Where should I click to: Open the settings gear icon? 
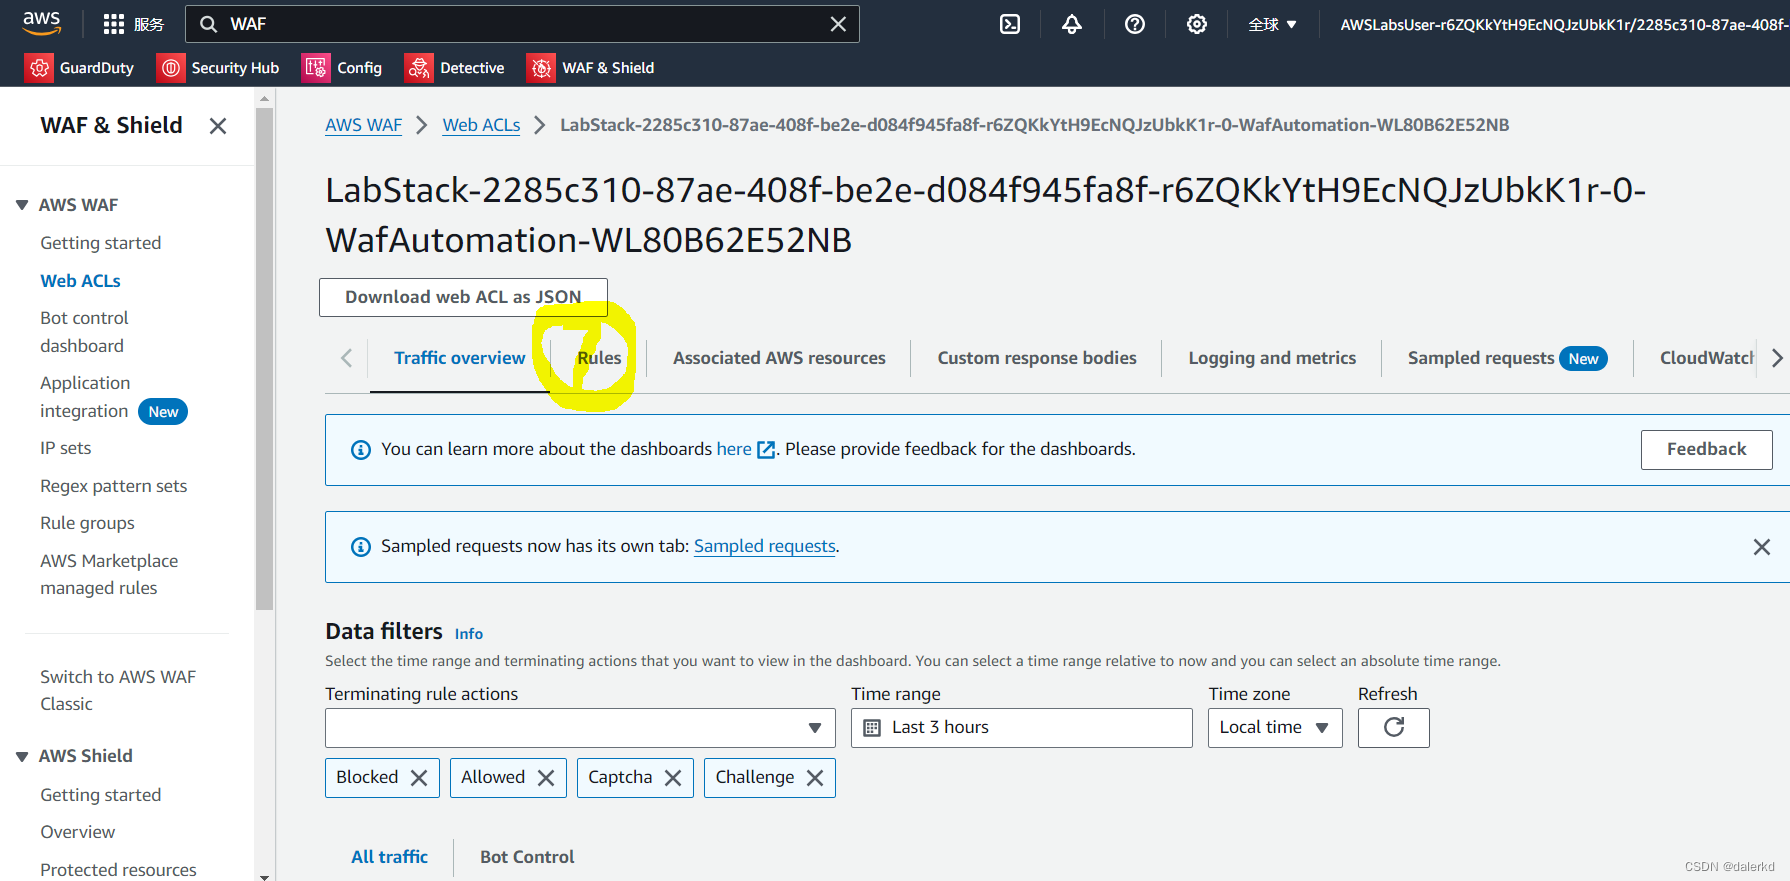coord(1197,24)
